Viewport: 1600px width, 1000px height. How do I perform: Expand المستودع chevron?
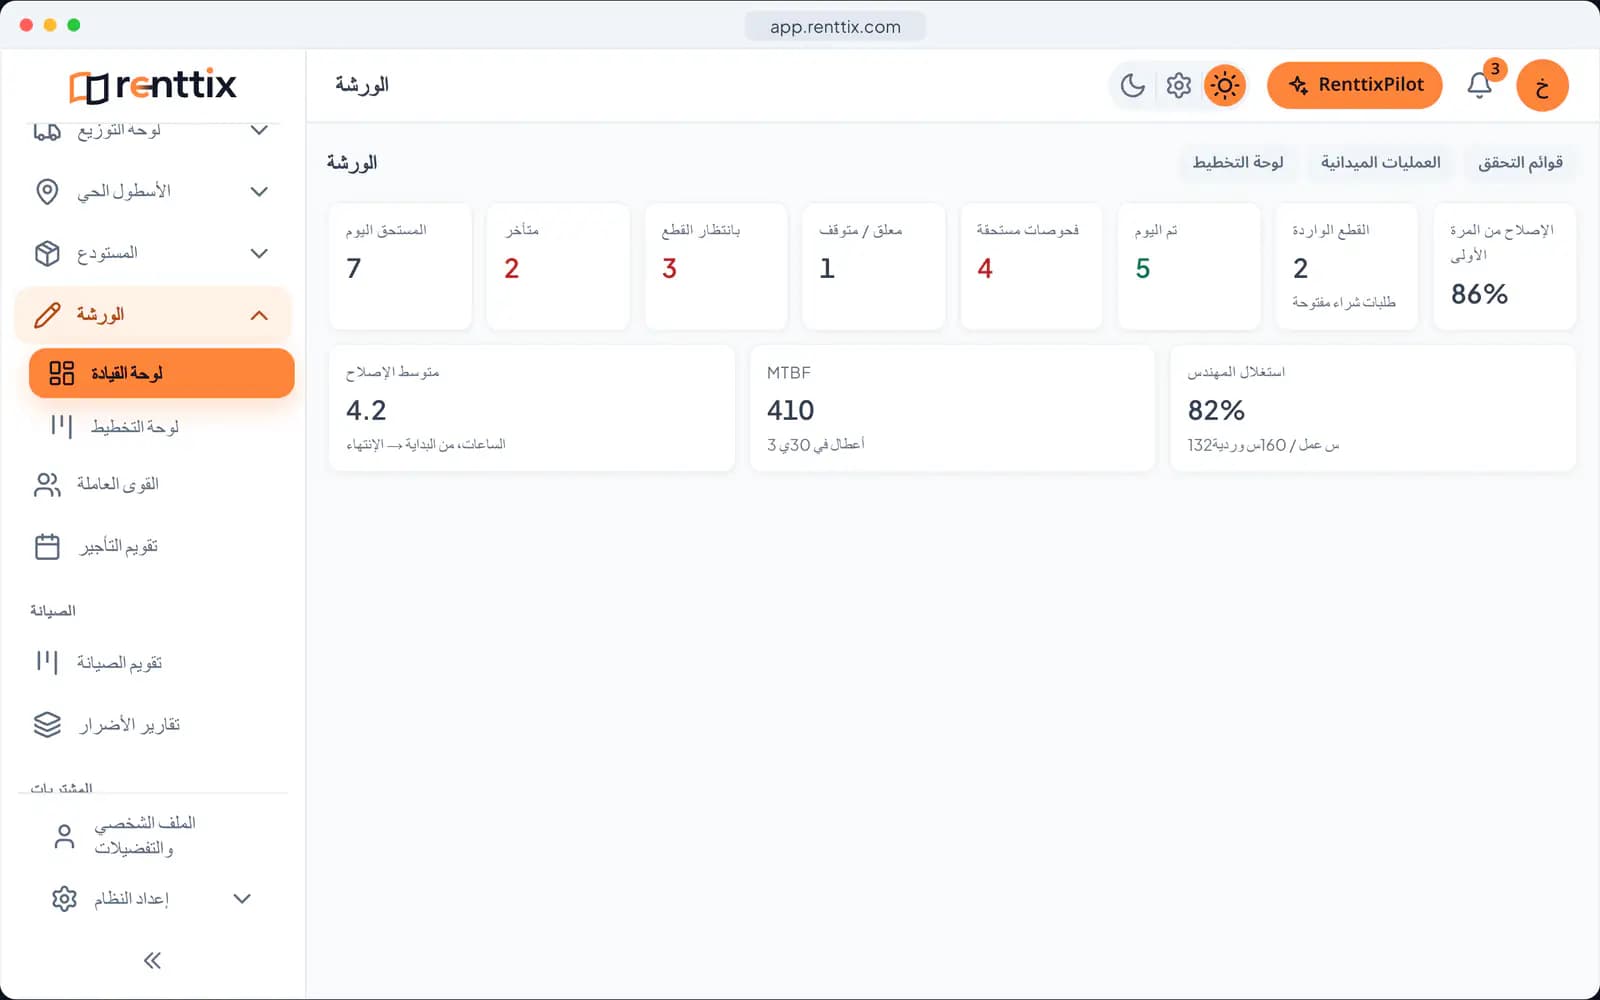pyautogui.click(x=259, y=253)
